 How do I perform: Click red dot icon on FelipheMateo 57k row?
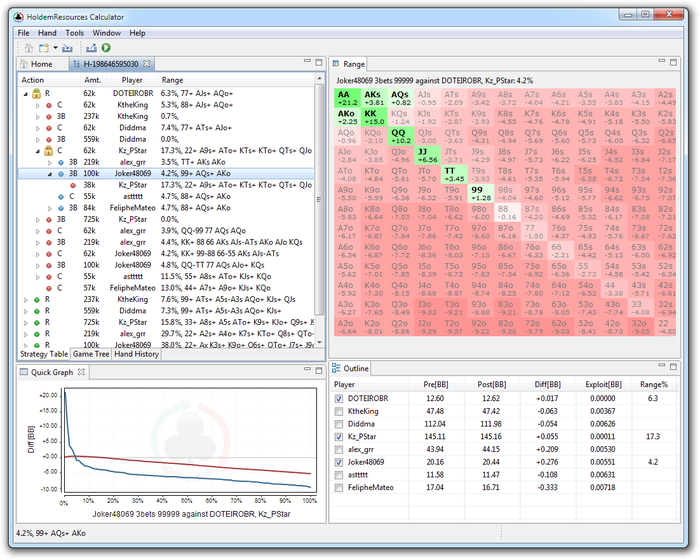click(49, 288)
